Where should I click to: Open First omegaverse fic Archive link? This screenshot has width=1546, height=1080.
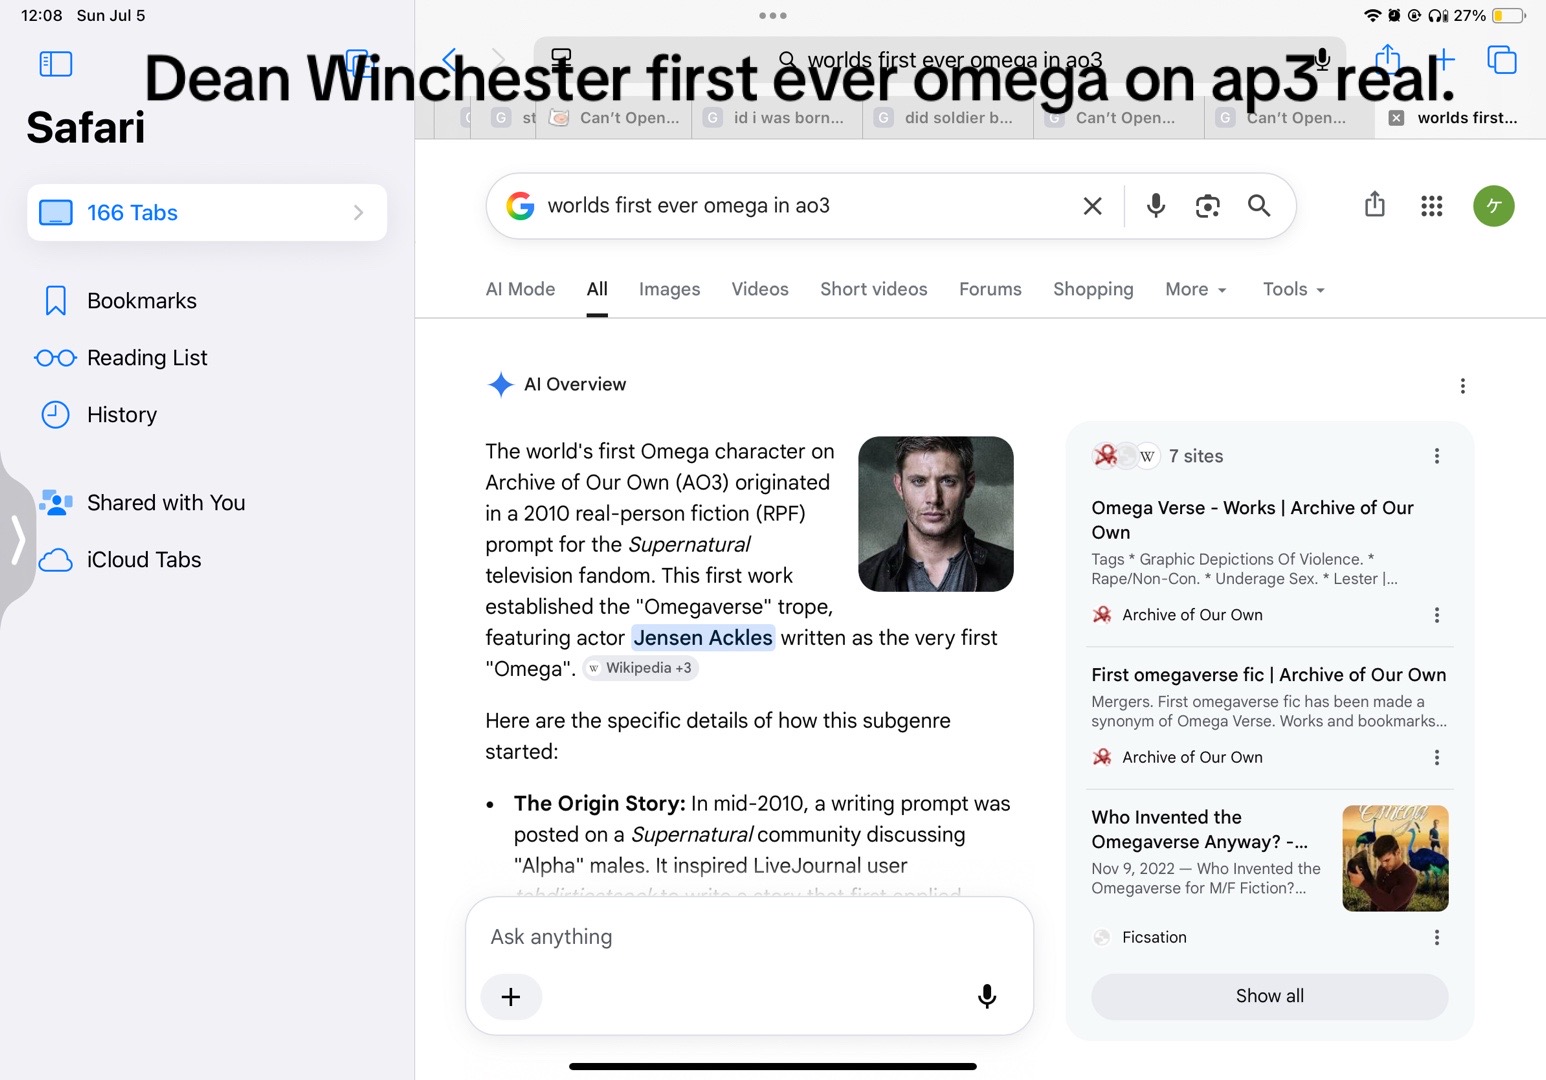click(1268, 675)
